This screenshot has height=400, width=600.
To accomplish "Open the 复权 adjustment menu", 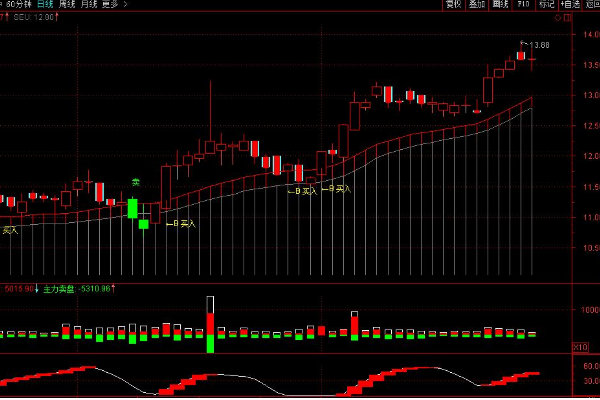I will 453,5.
